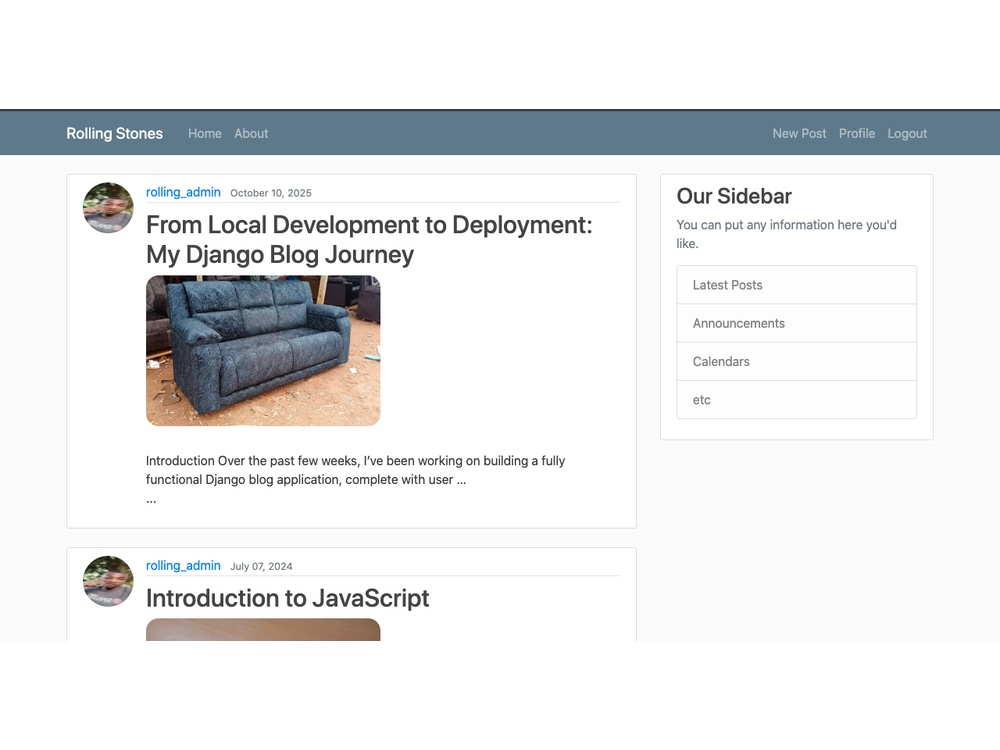Click the July 07, 2024 date

[261, 566]
